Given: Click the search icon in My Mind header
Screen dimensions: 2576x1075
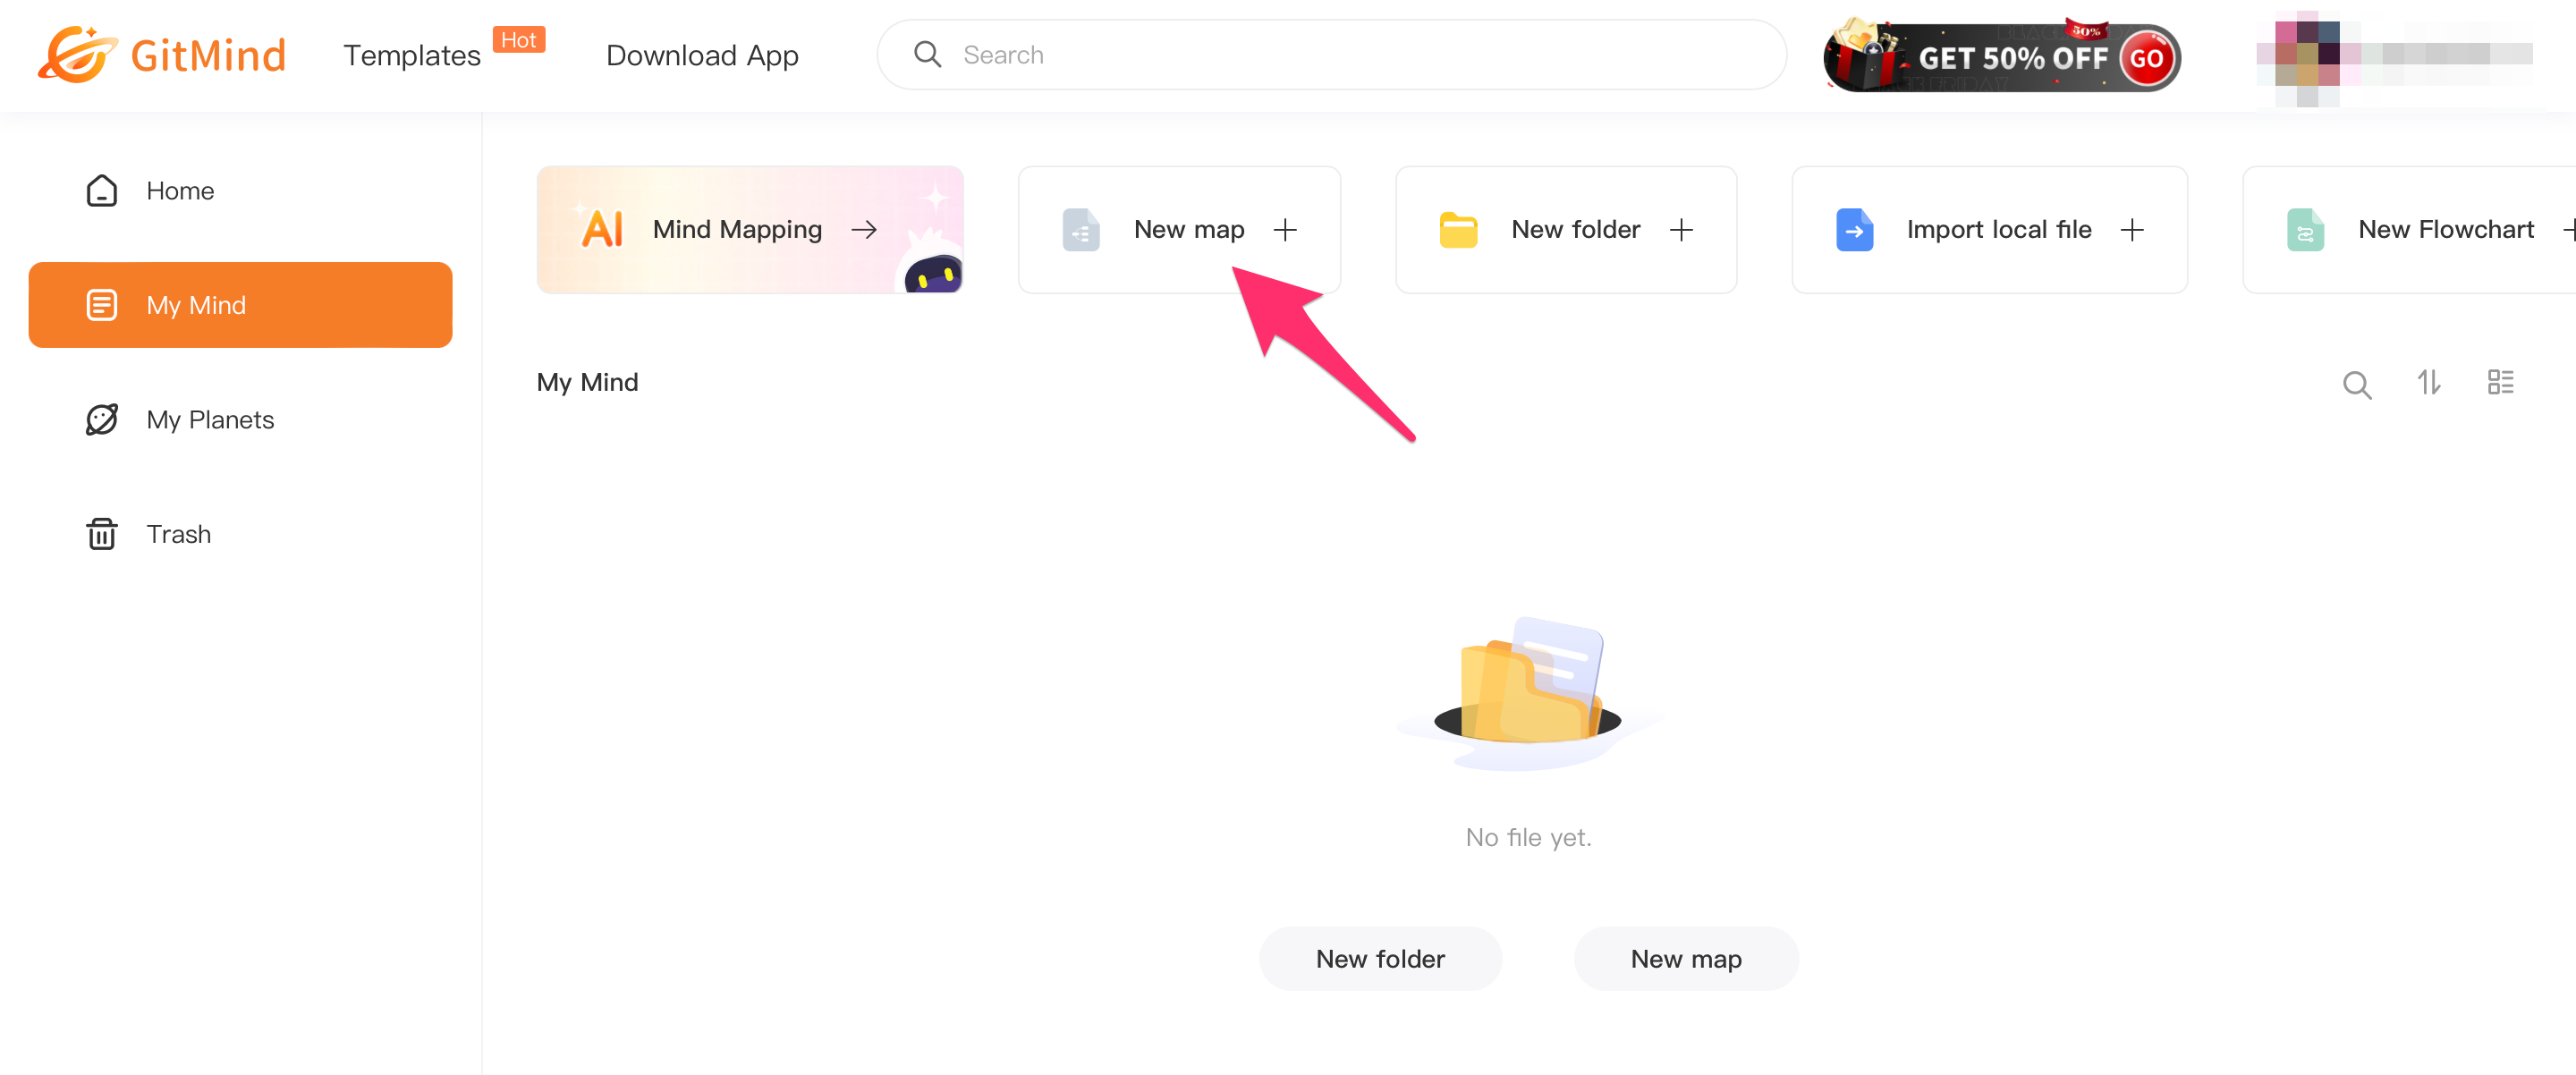Looking at the screenshot, I should (2356, 383).
